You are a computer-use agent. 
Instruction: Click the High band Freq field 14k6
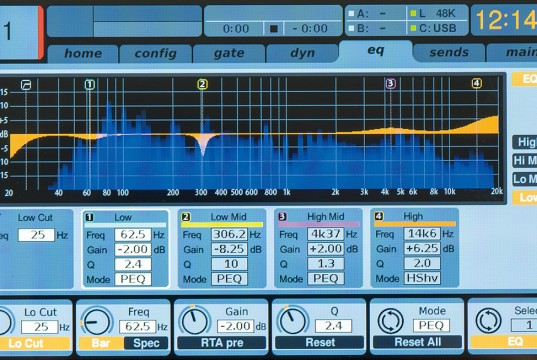point(422,234)
